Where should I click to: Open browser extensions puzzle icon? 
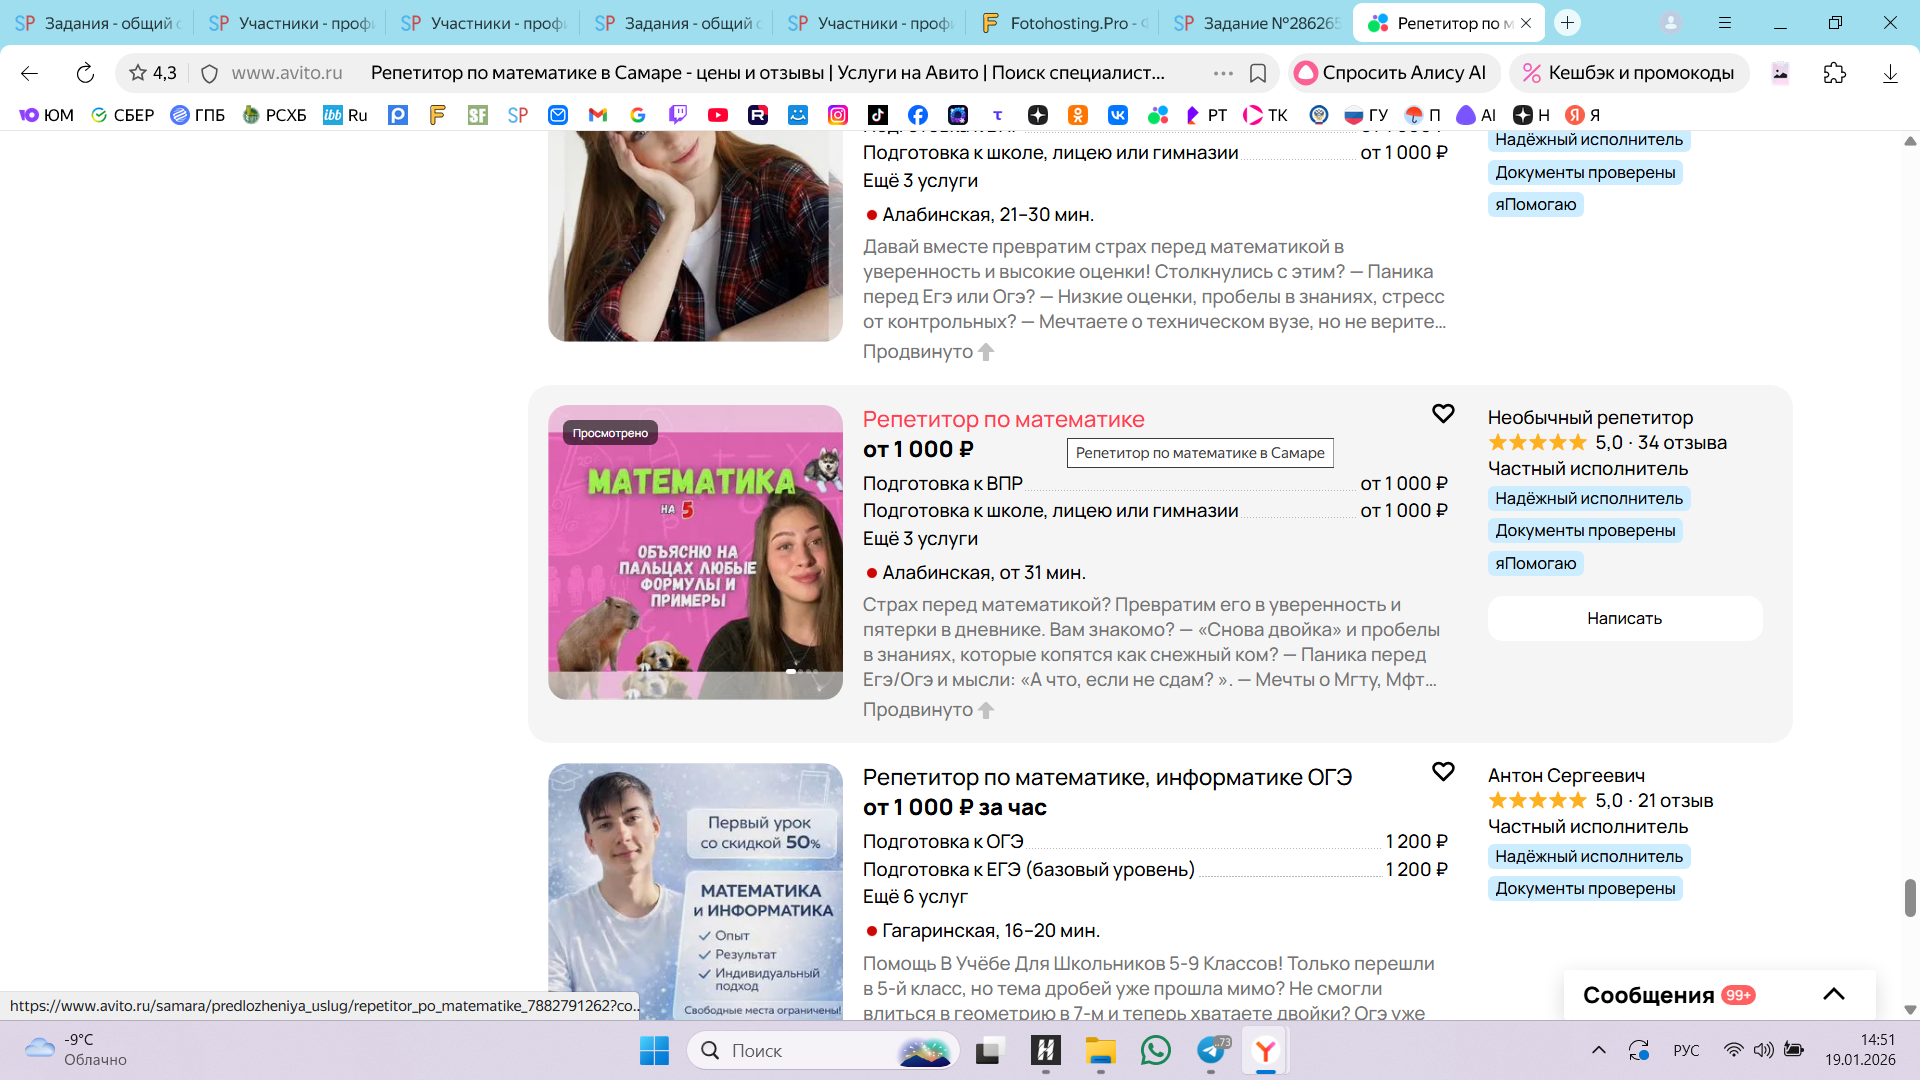point(1834,73)
